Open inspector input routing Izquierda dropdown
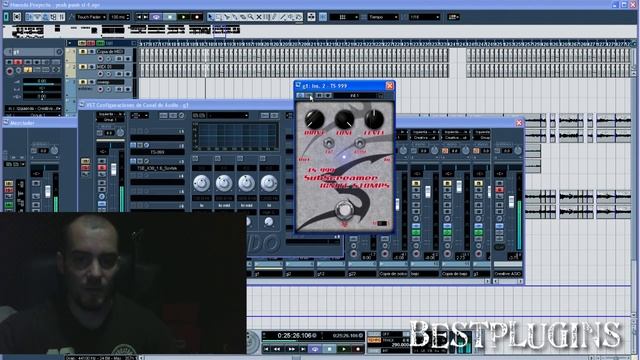 click(34, 109)
